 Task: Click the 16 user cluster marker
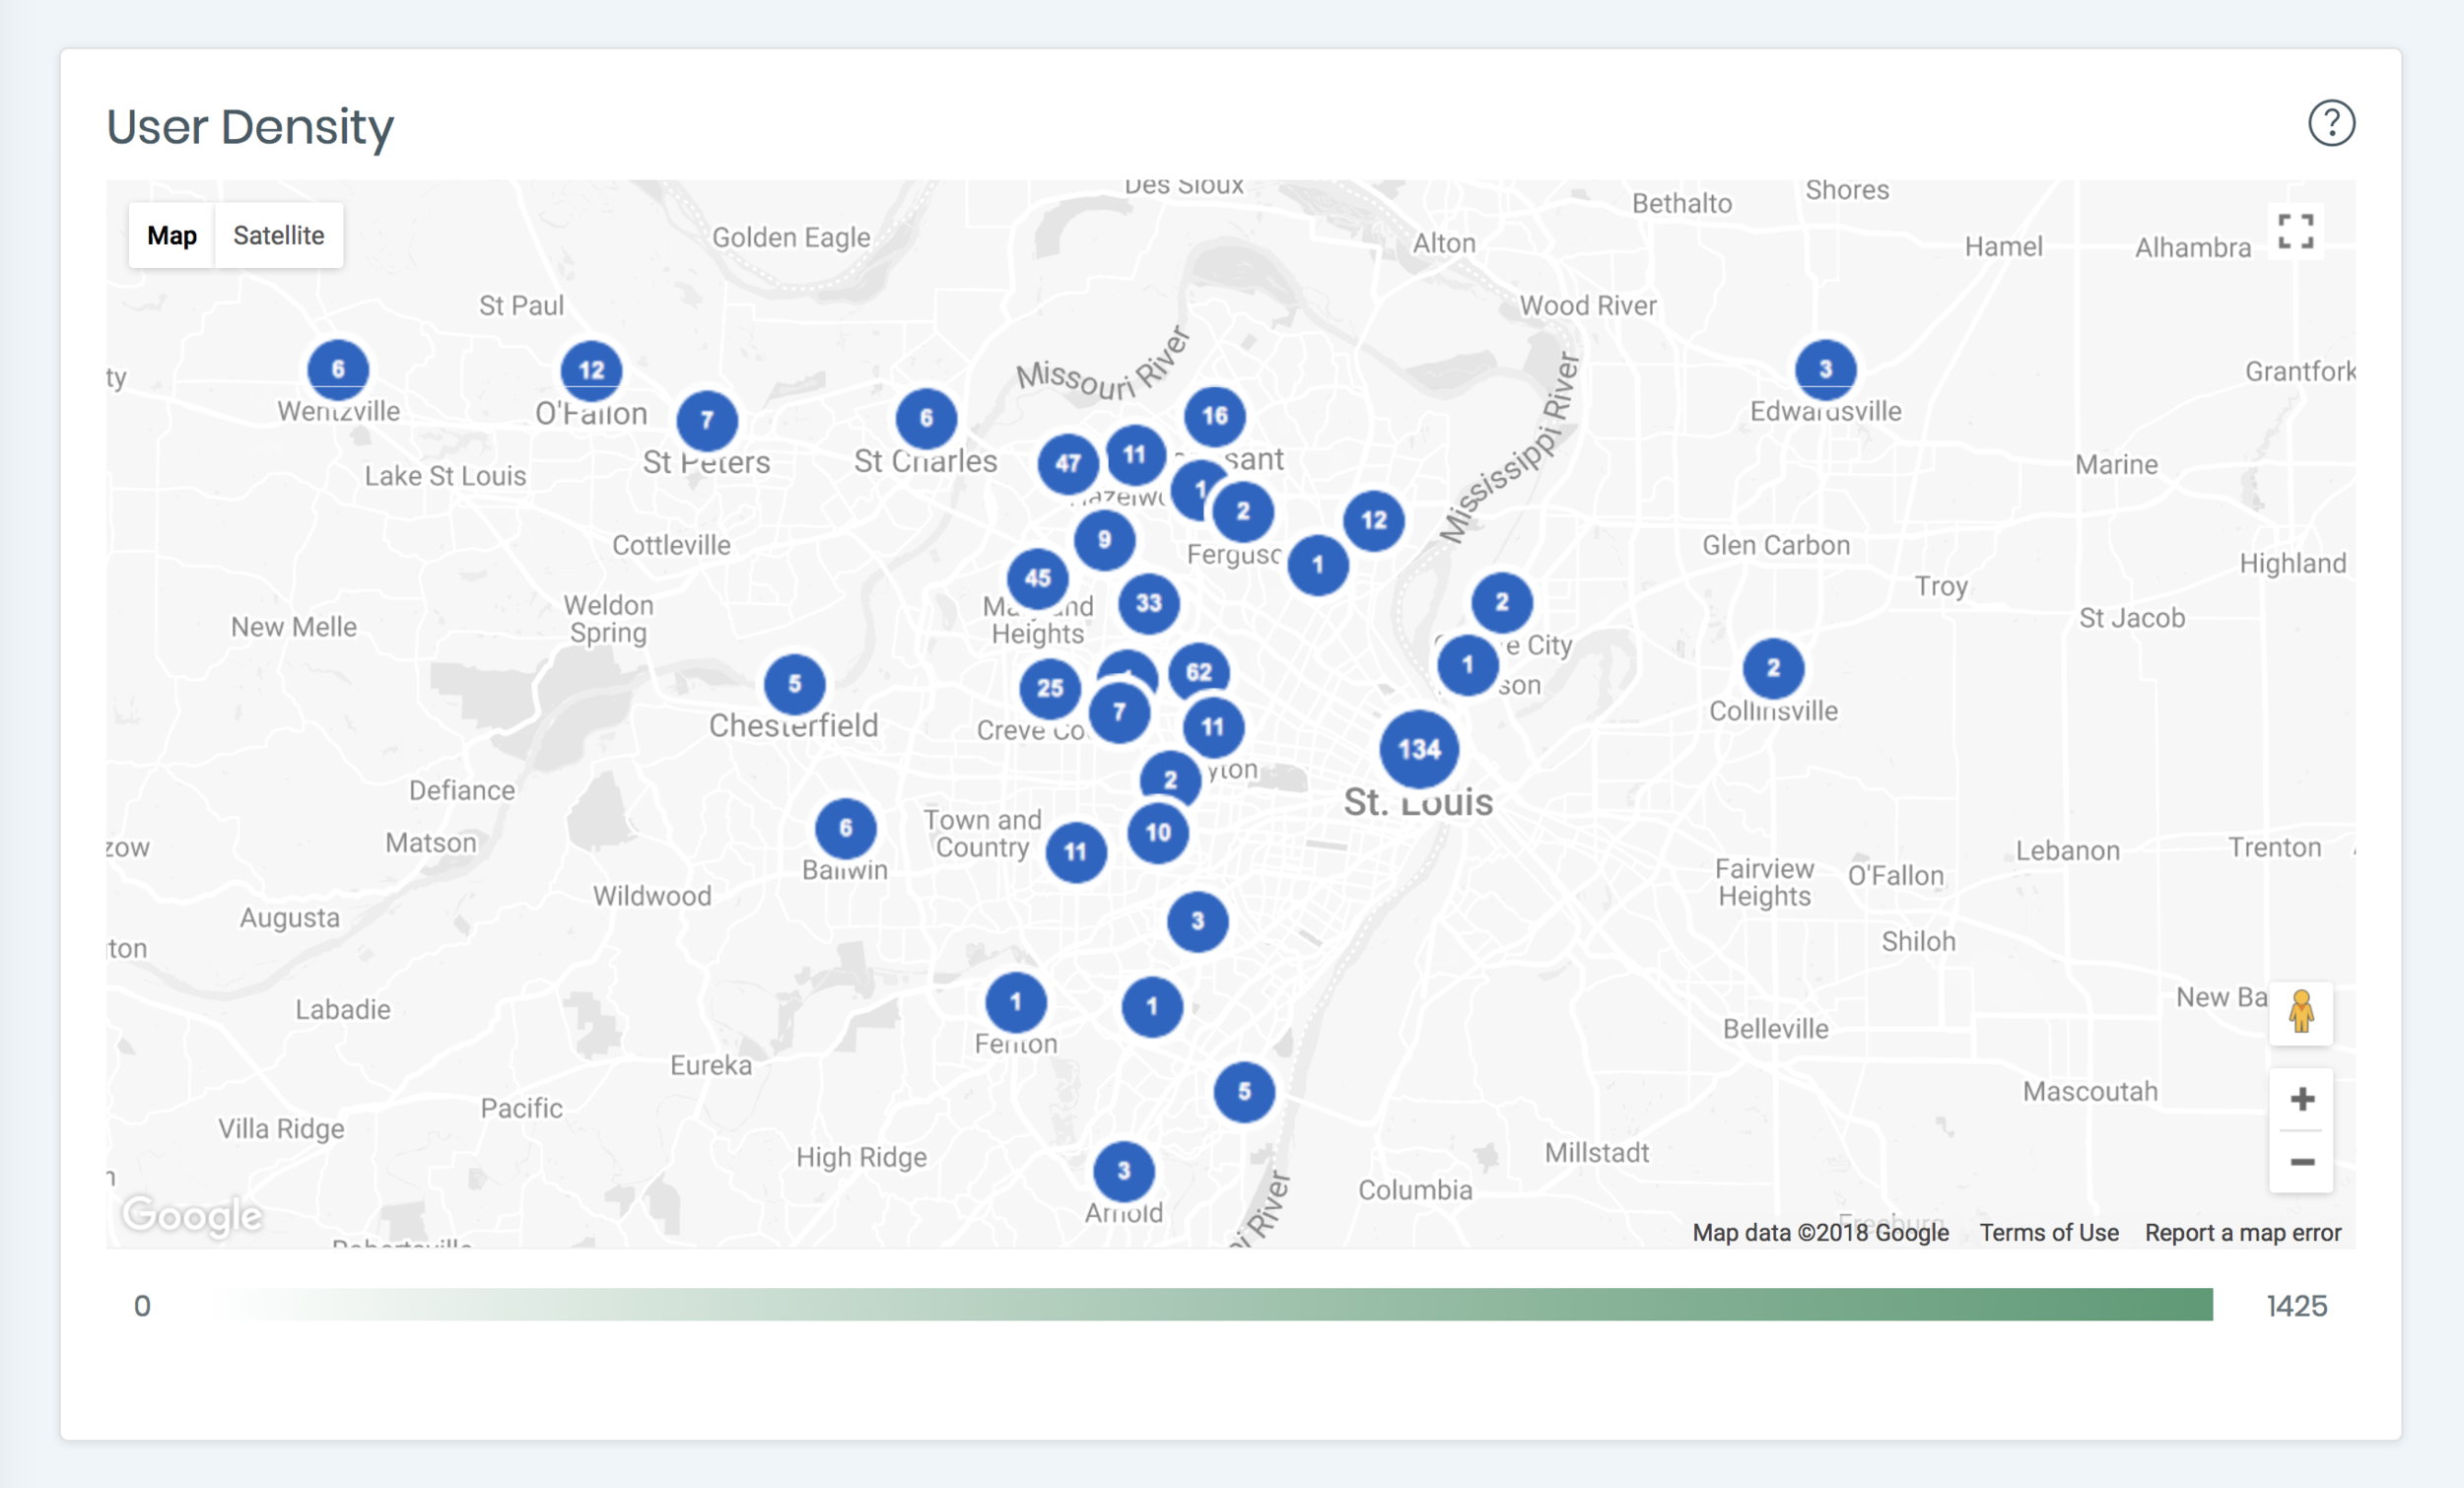(1214, 416)
